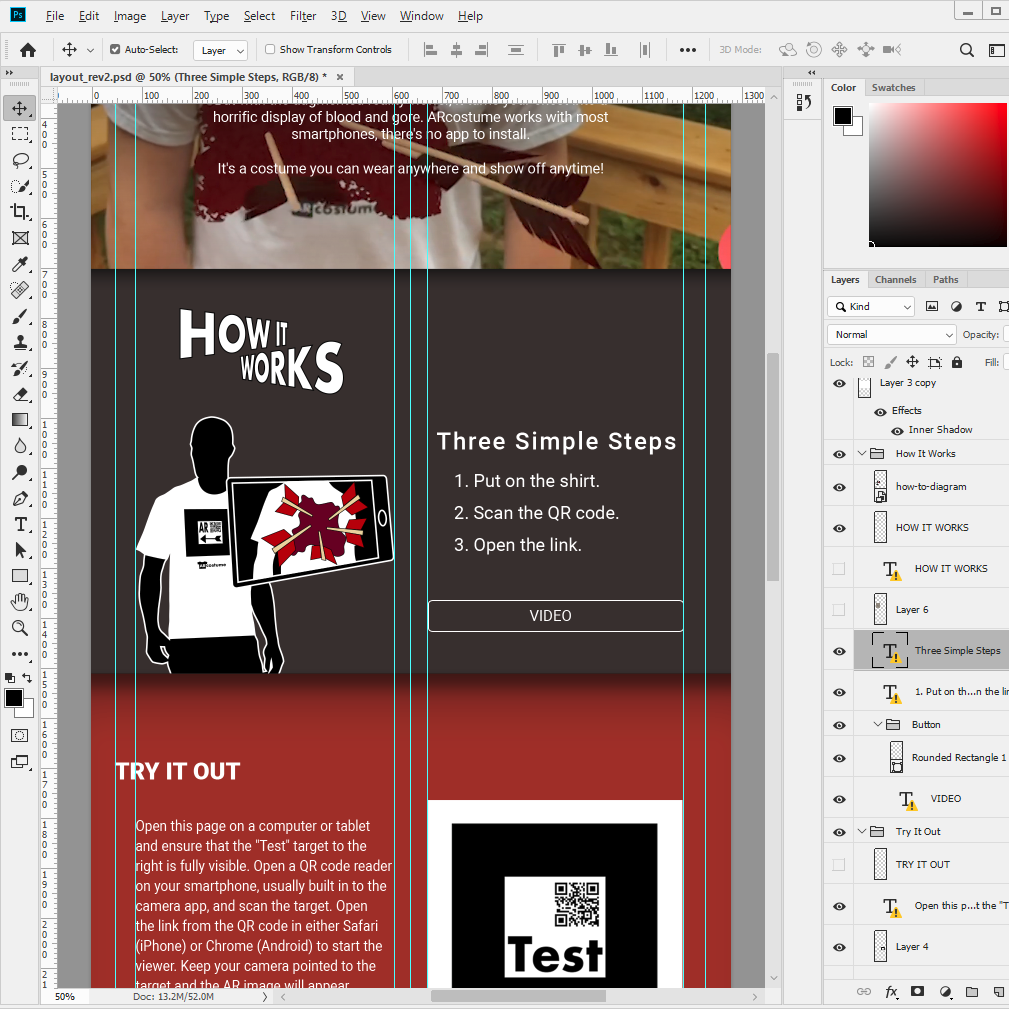Click the lock all padlock button
Viewport: 1009px width, 1009px height.
point(957,362)
